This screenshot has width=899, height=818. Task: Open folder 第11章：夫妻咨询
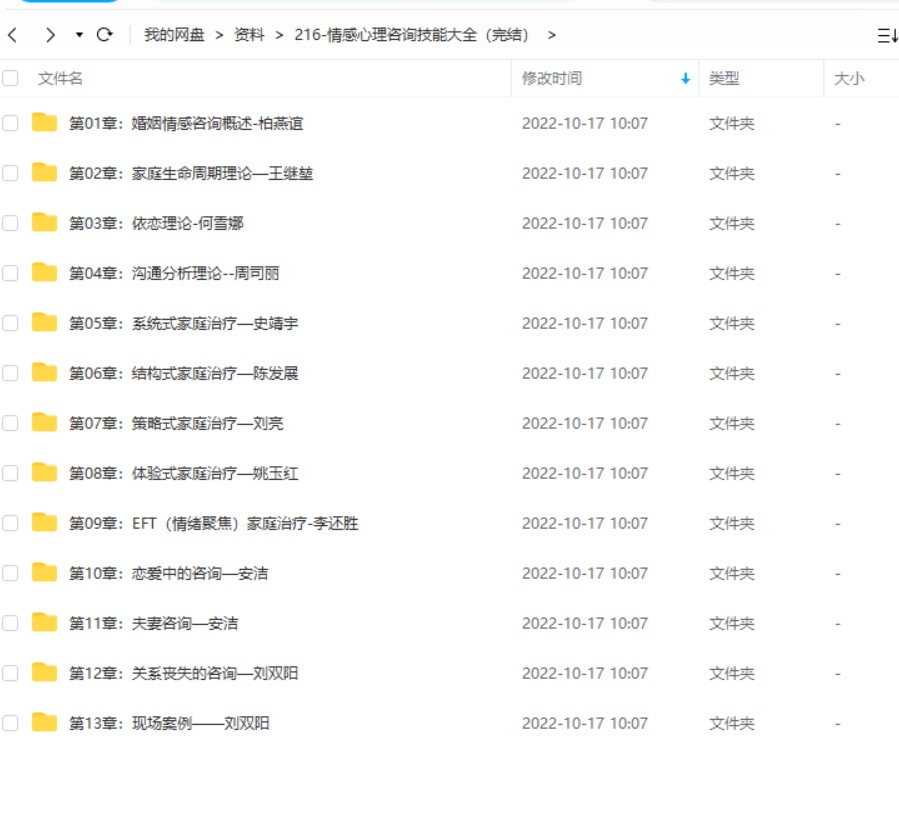[154, 623]
